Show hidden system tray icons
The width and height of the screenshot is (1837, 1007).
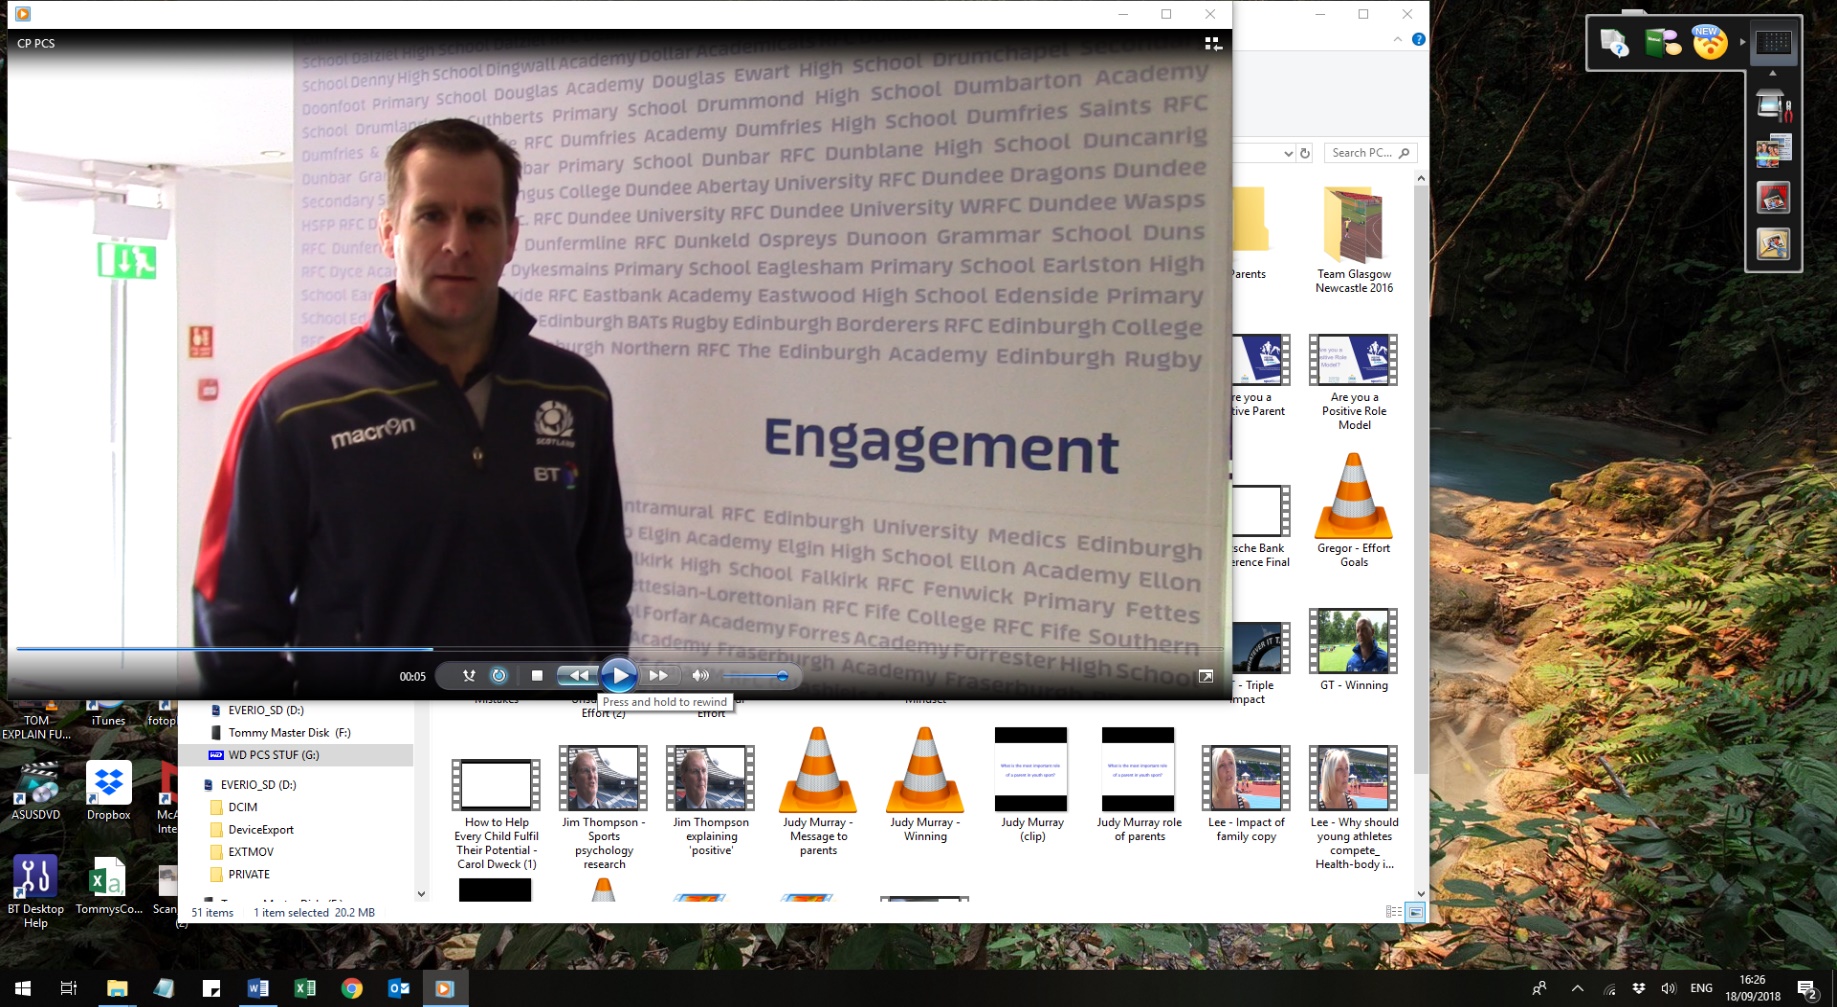click(x=1577, y=988)
